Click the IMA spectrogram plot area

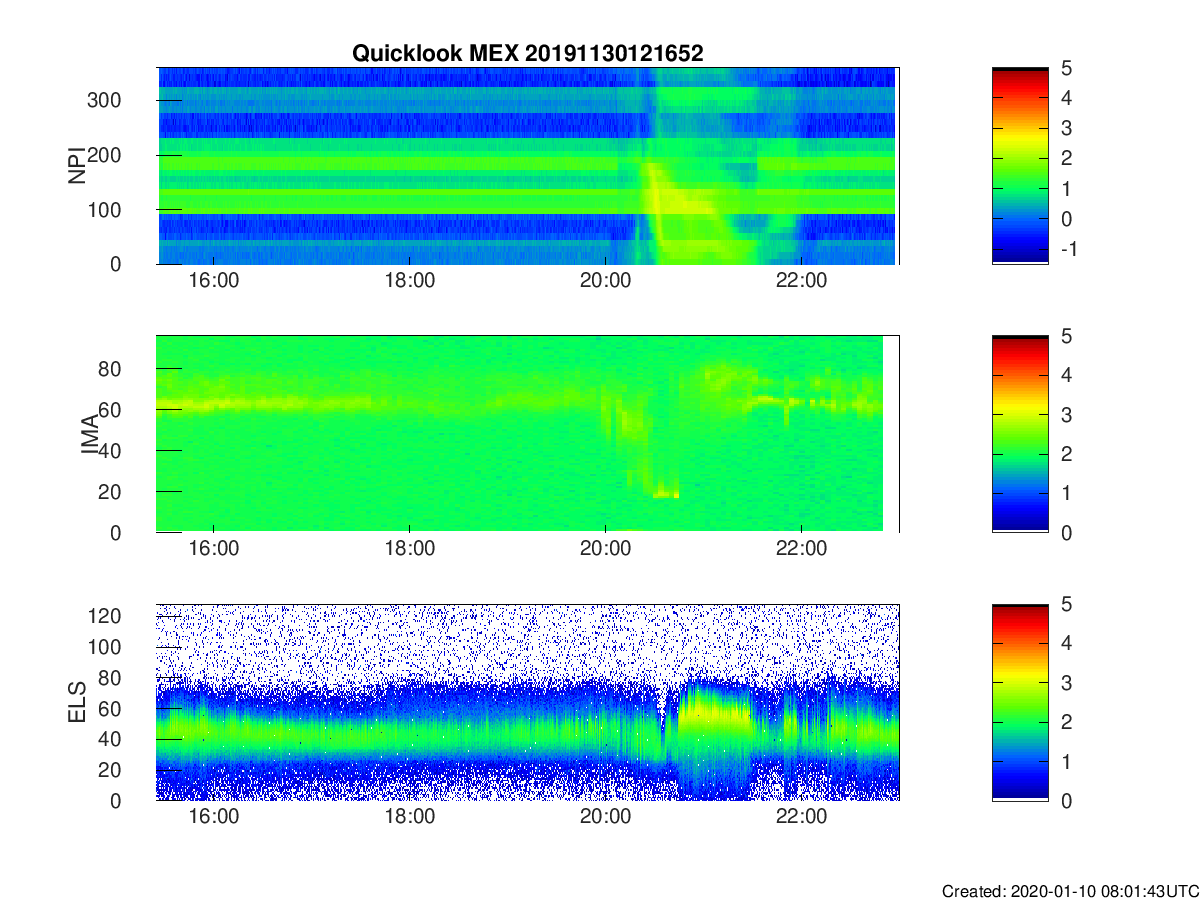tap(528, 434)
